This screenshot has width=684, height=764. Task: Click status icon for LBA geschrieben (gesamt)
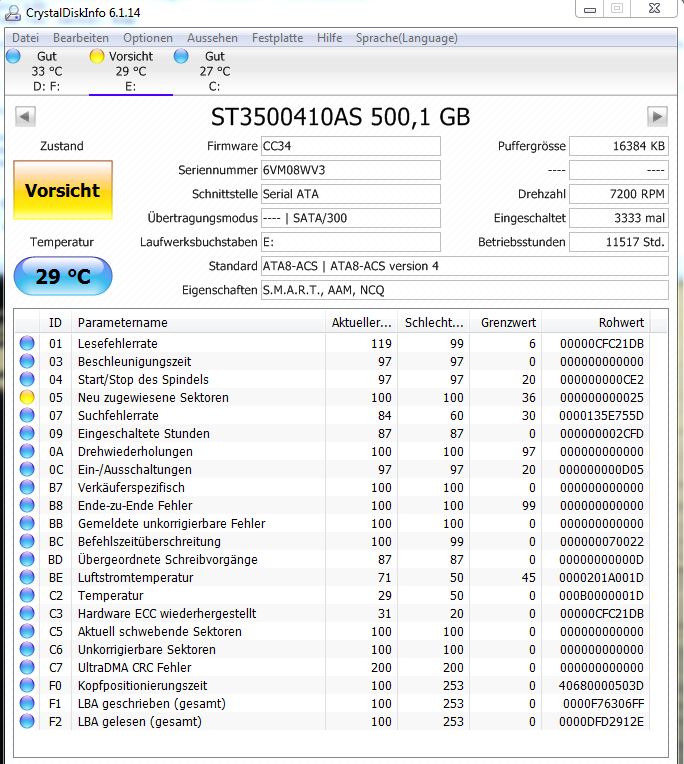(27, 704)
